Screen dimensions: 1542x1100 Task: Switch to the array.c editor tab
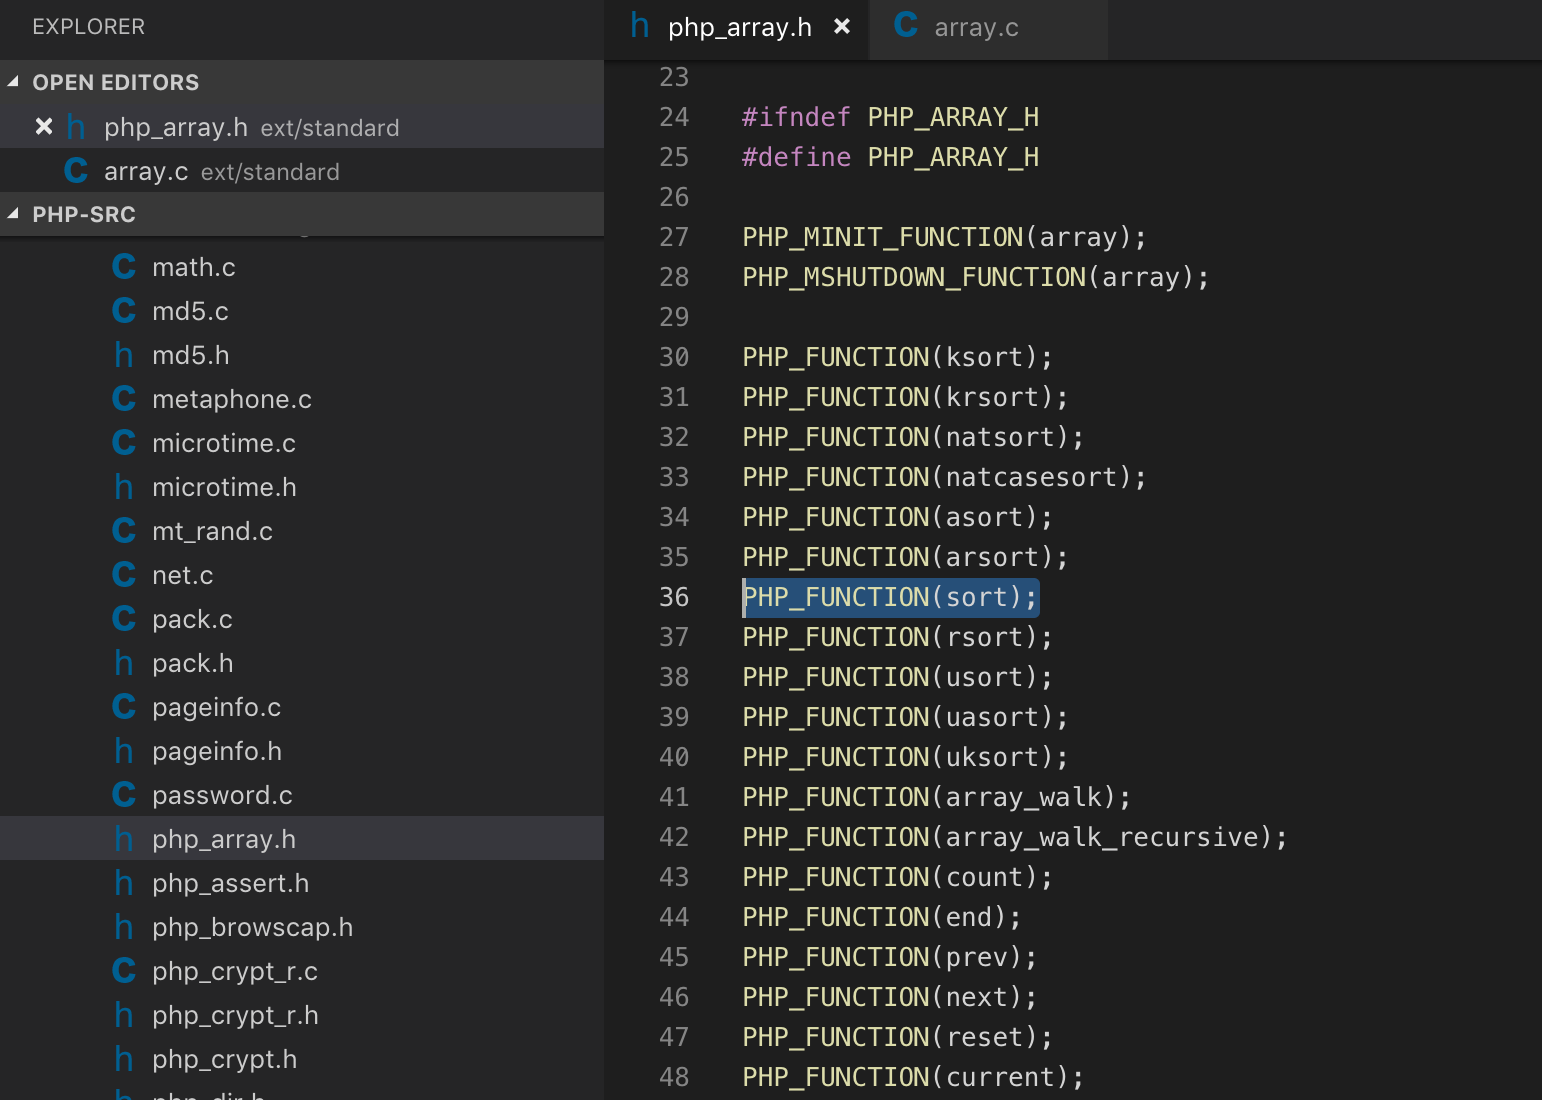coord(975,28)
